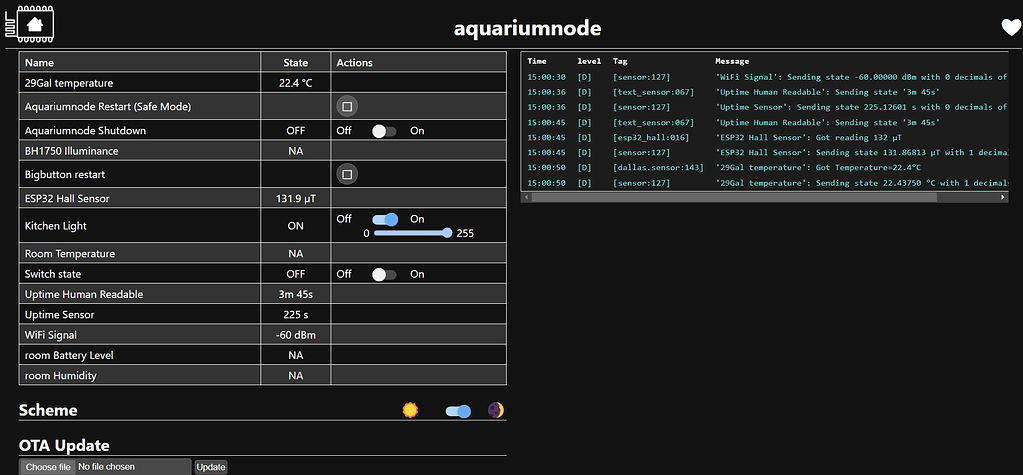Screen dimensions: 1023x475
Task: Click the heart icon in header
Action: tap(1011, 28)
